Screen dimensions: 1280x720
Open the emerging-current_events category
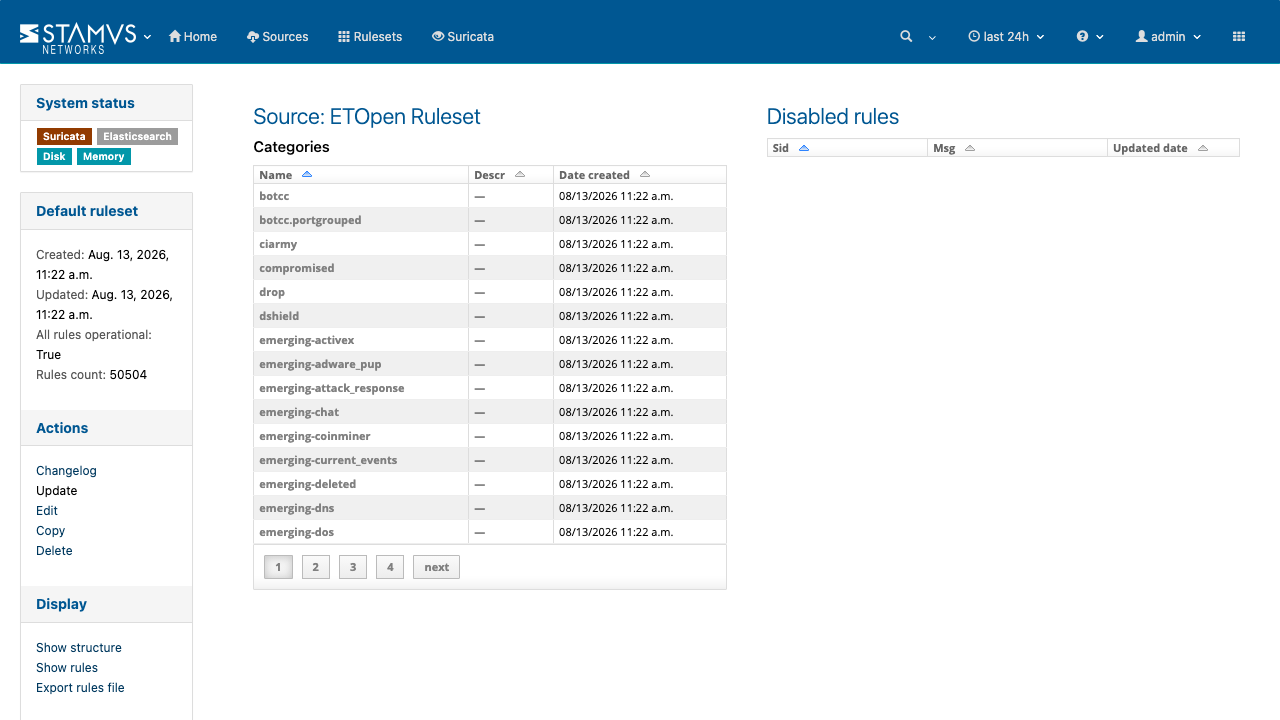[328, 460]
